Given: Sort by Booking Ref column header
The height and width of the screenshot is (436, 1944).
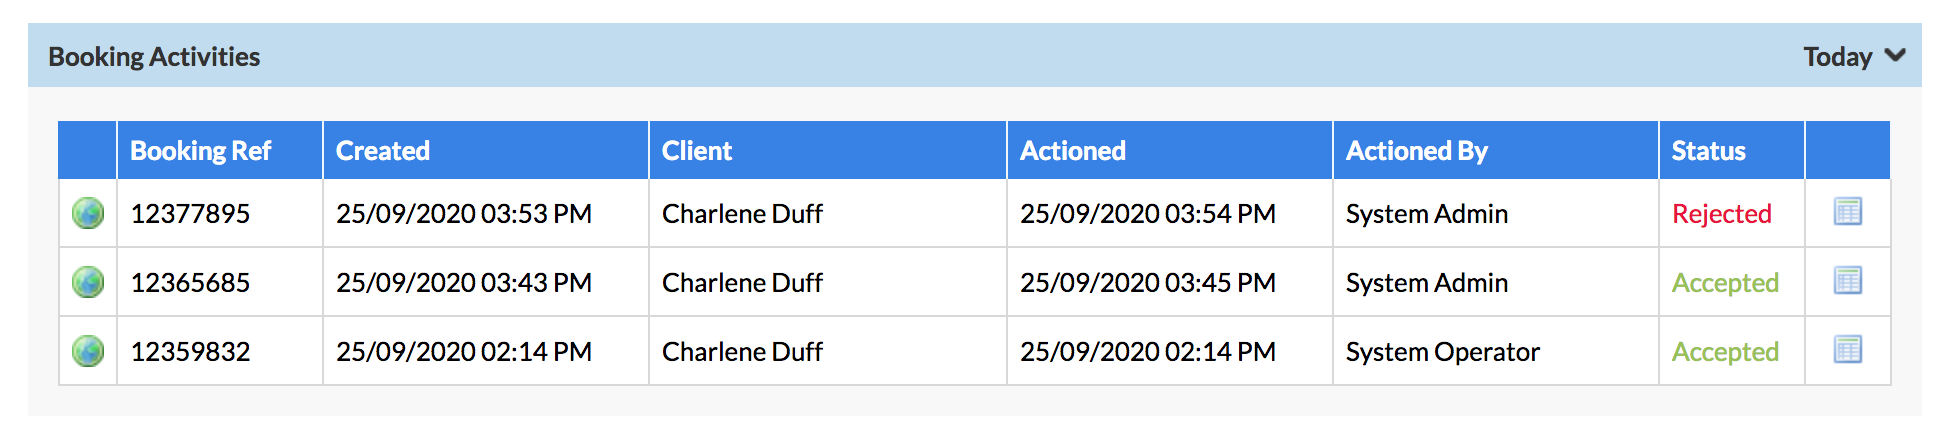Looking at the screenshot, I should (x=201, y=151).
